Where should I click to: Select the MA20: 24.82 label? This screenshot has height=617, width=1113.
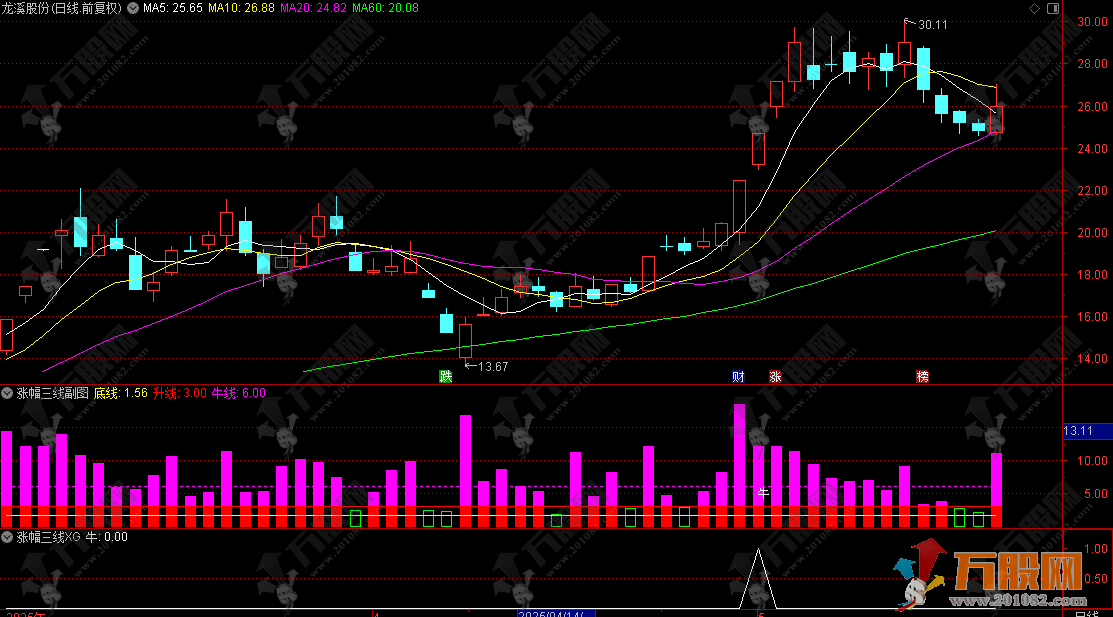(x=314, y=8)
